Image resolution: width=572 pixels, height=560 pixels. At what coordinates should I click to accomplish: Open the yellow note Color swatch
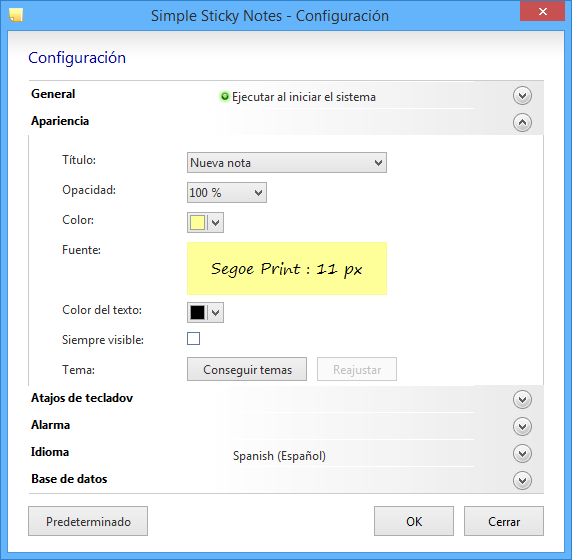pos(205,223)
